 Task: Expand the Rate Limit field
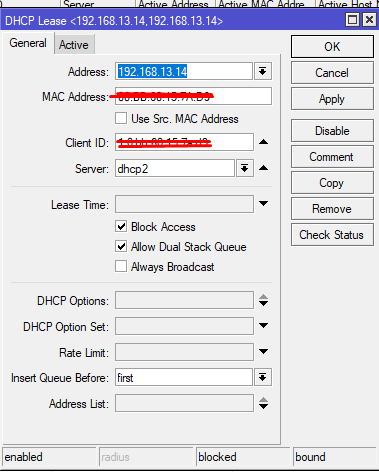click(263, 352)
